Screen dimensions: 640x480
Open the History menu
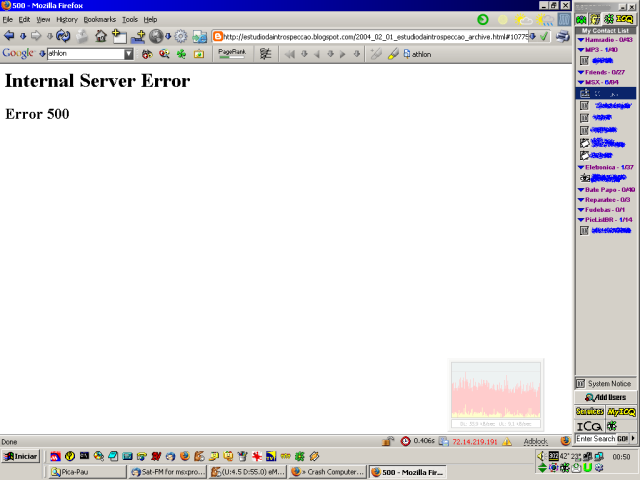[x=67, y=19]
